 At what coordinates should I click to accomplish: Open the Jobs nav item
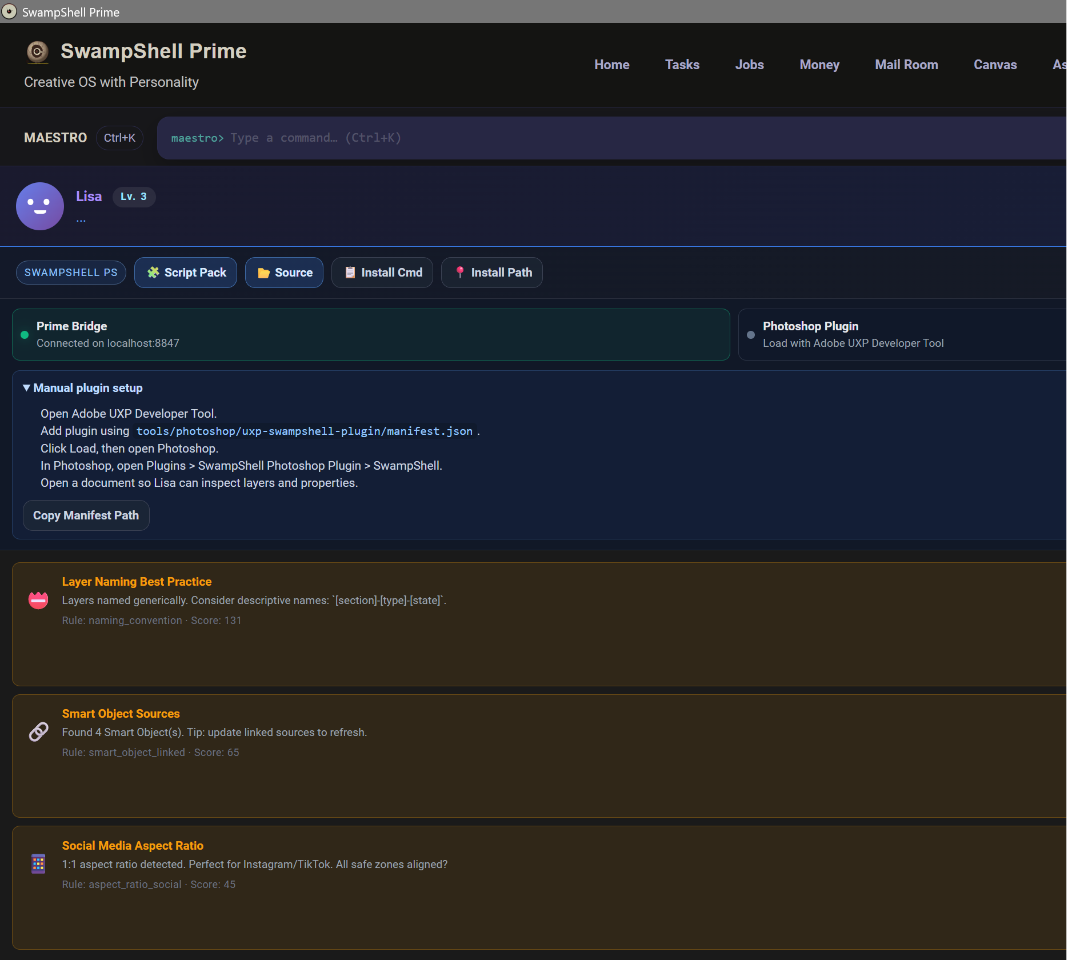click(x=749, y=65)
